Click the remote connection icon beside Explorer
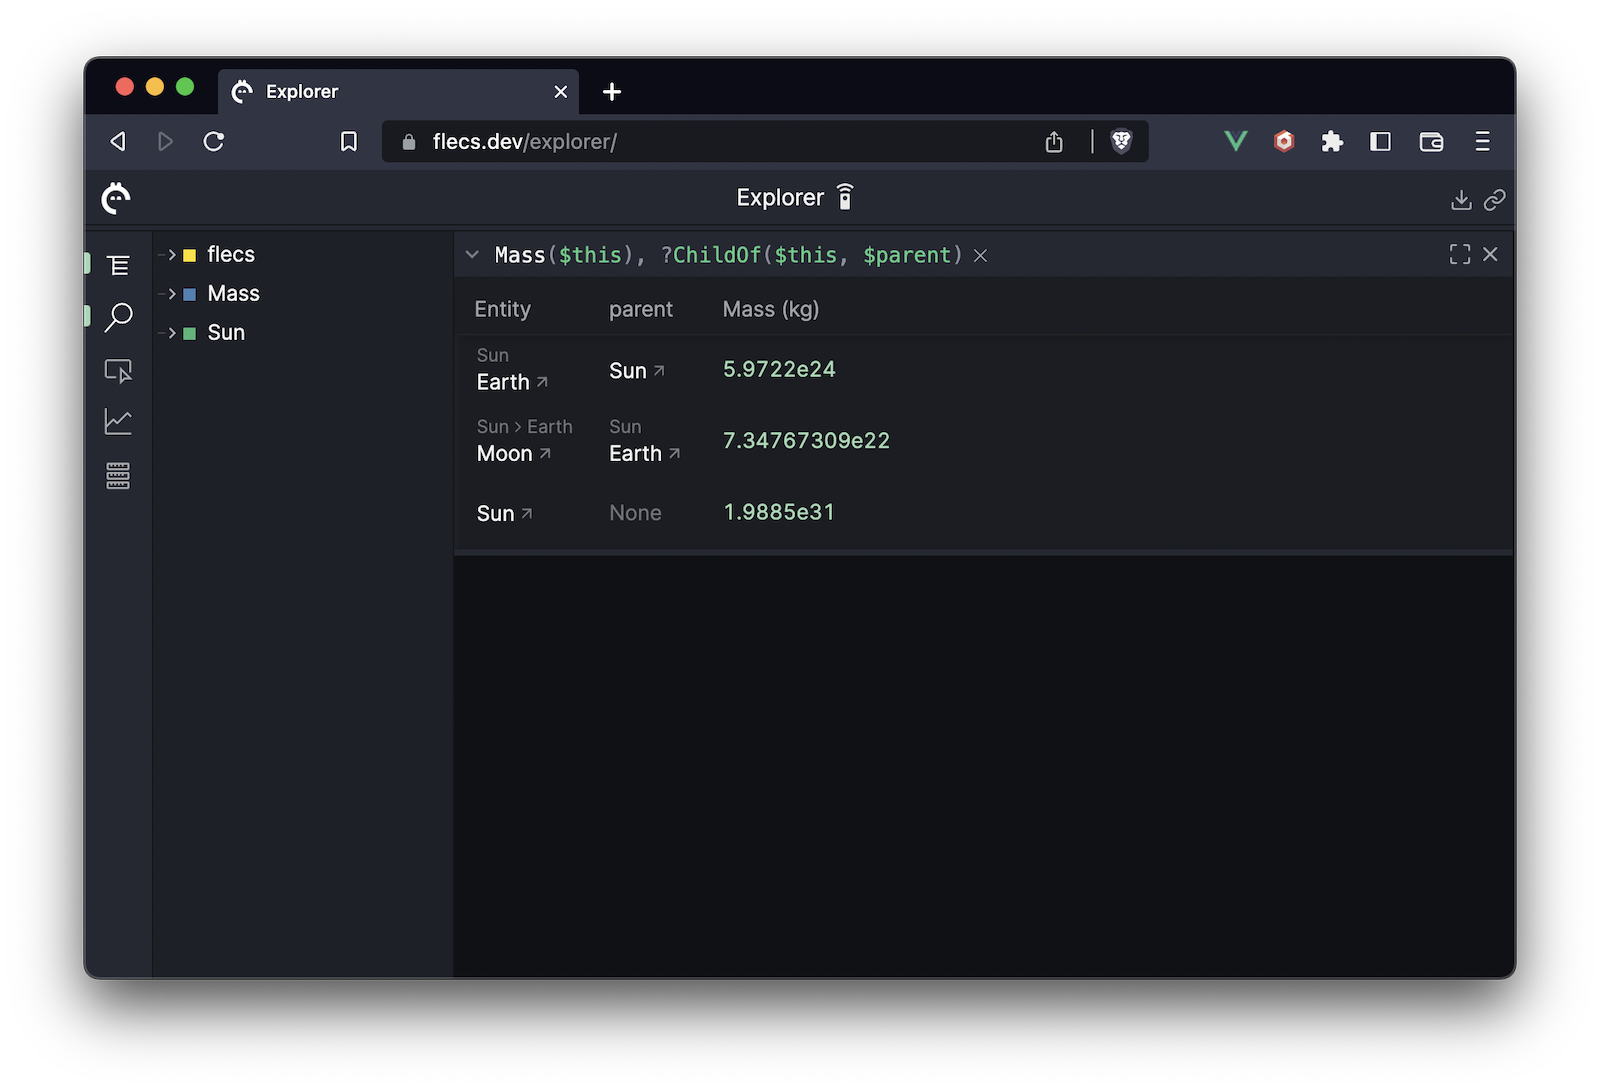The height and width of the screenshot is (1090, 1600). (845, 198)
